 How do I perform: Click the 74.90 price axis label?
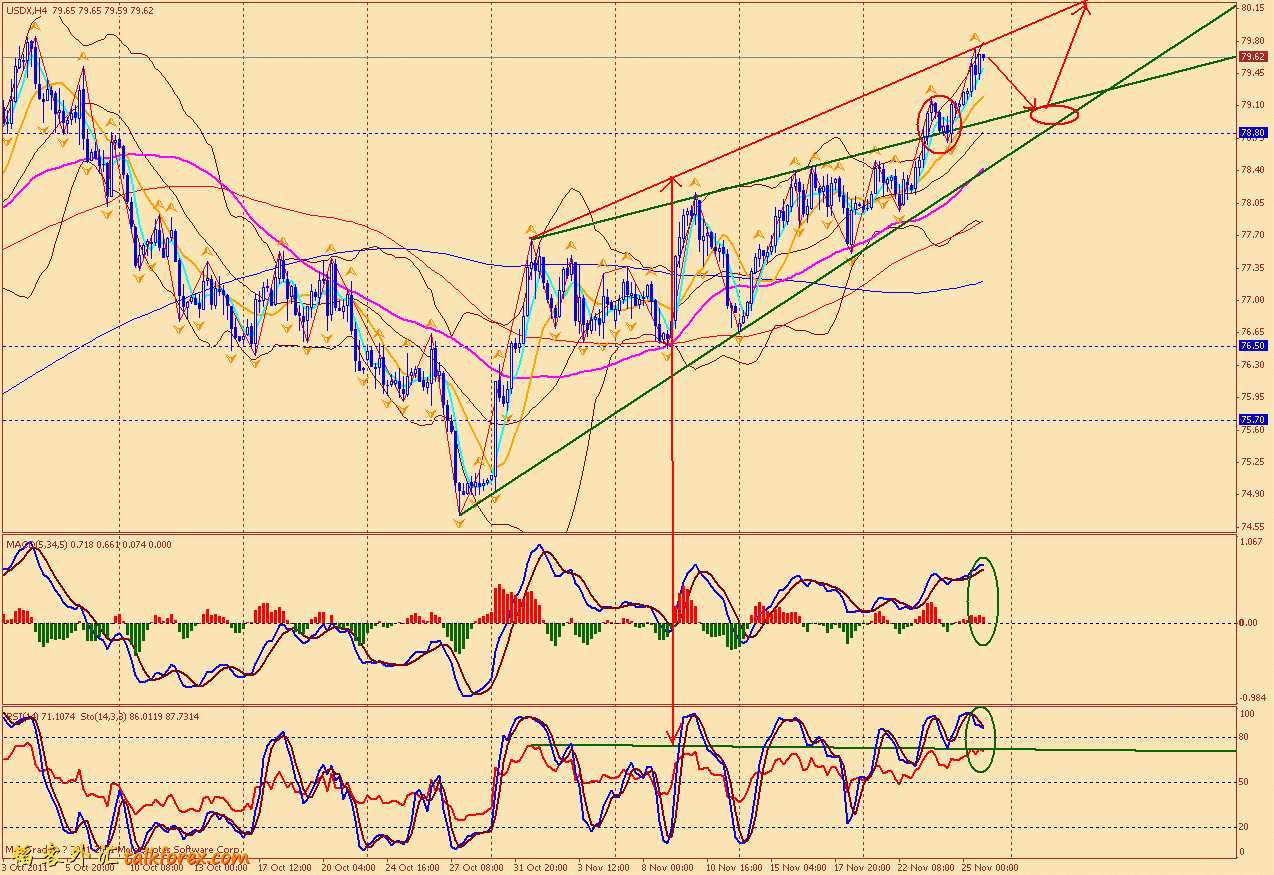[1255, 494]
